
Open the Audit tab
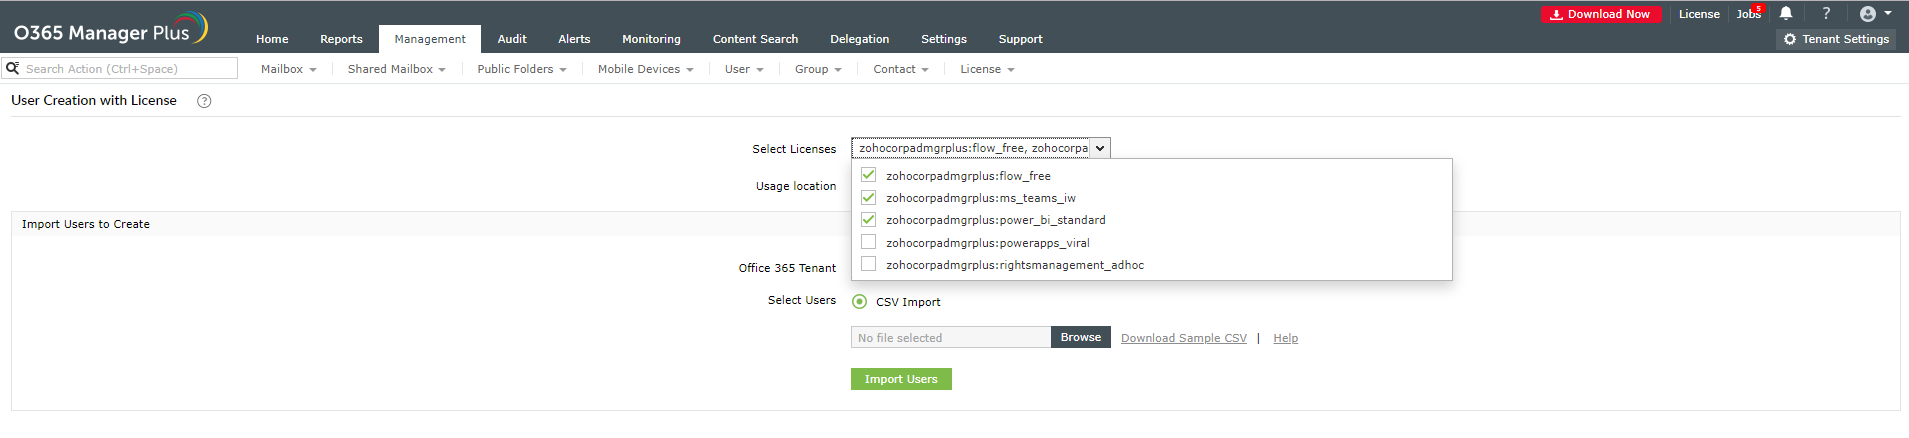click(512, 39)
